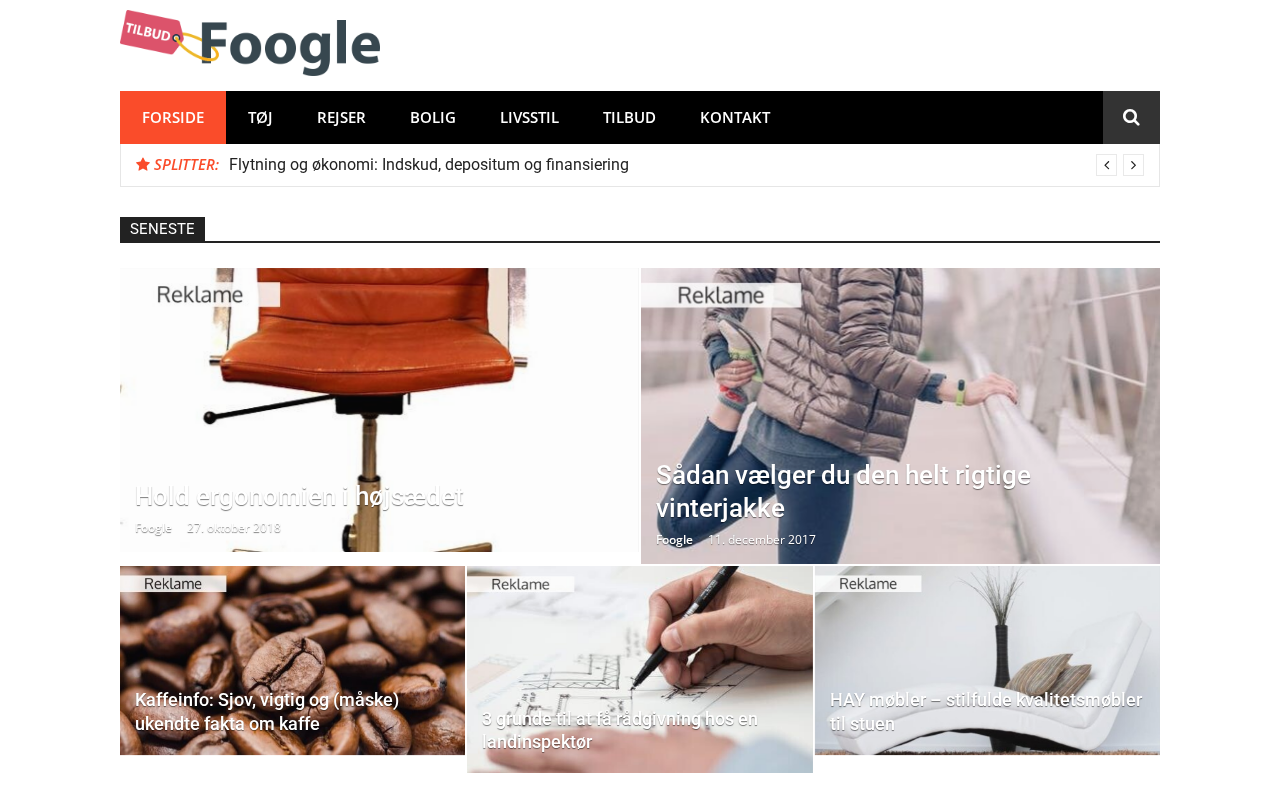Viewport: 1280px width, 800px height.
Task: Click the SENESTE section label
Action: click(162, 229)
